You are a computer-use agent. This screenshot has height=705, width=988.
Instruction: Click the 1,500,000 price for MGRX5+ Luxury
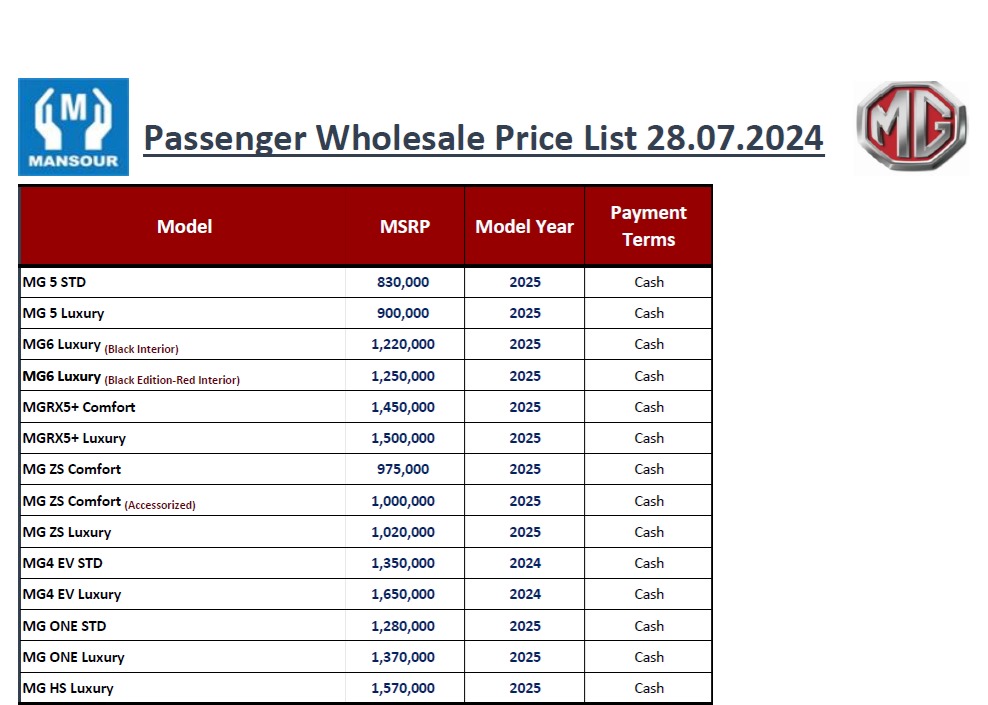coord(403,438)
